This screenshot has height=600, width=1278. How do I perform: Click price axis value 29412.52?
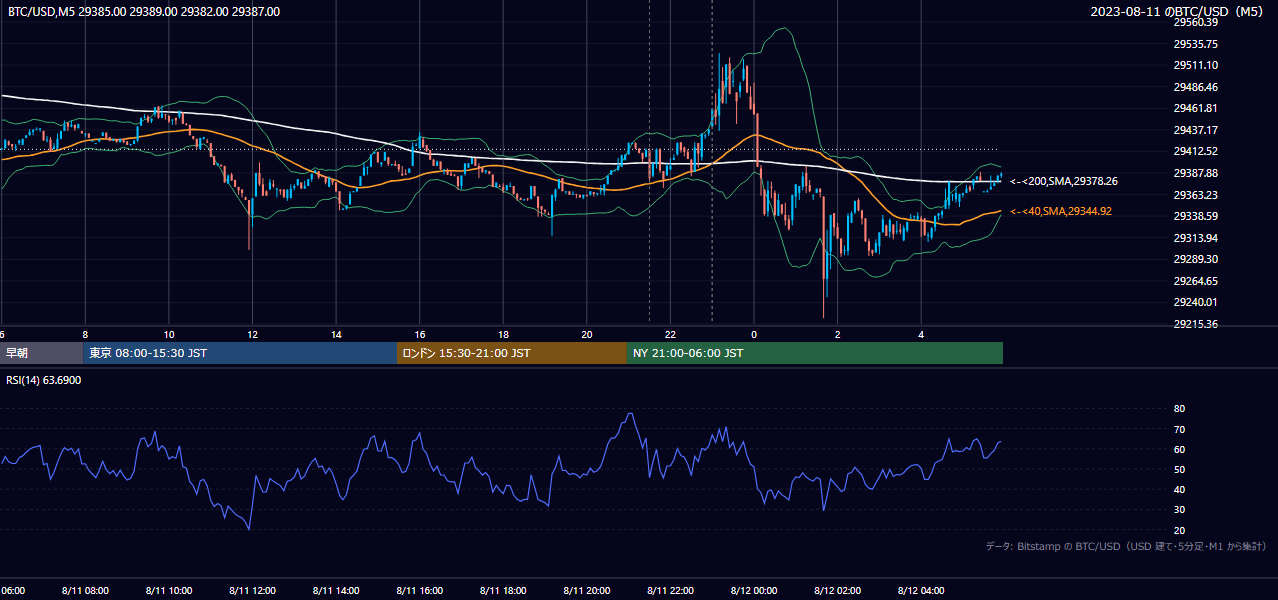point(1195,151)
